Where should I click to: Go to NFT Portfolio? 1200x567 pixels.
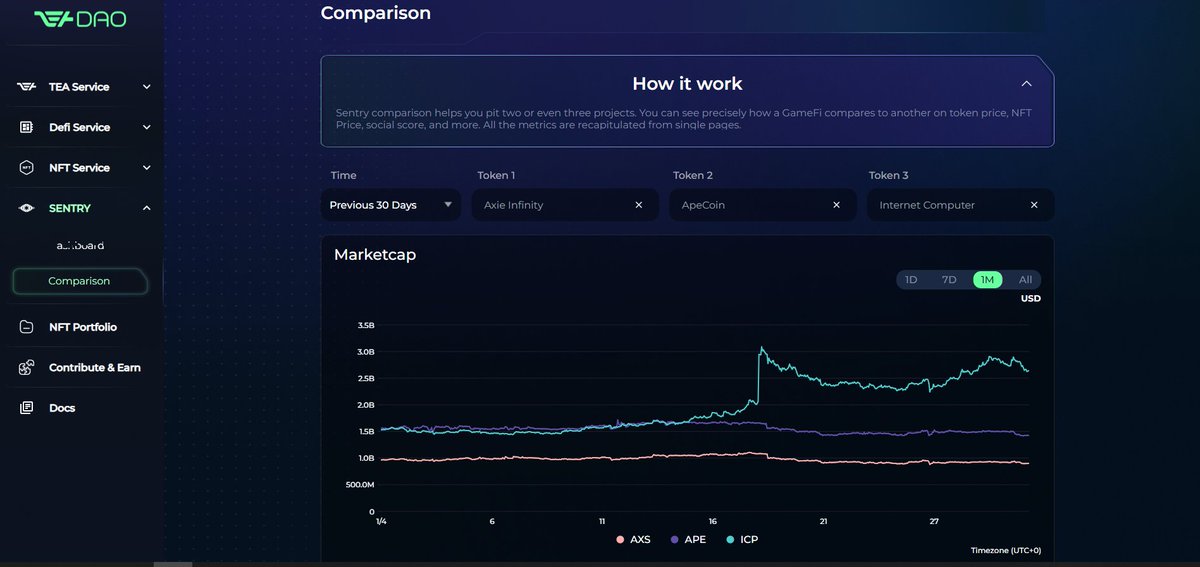pos(82,327)
